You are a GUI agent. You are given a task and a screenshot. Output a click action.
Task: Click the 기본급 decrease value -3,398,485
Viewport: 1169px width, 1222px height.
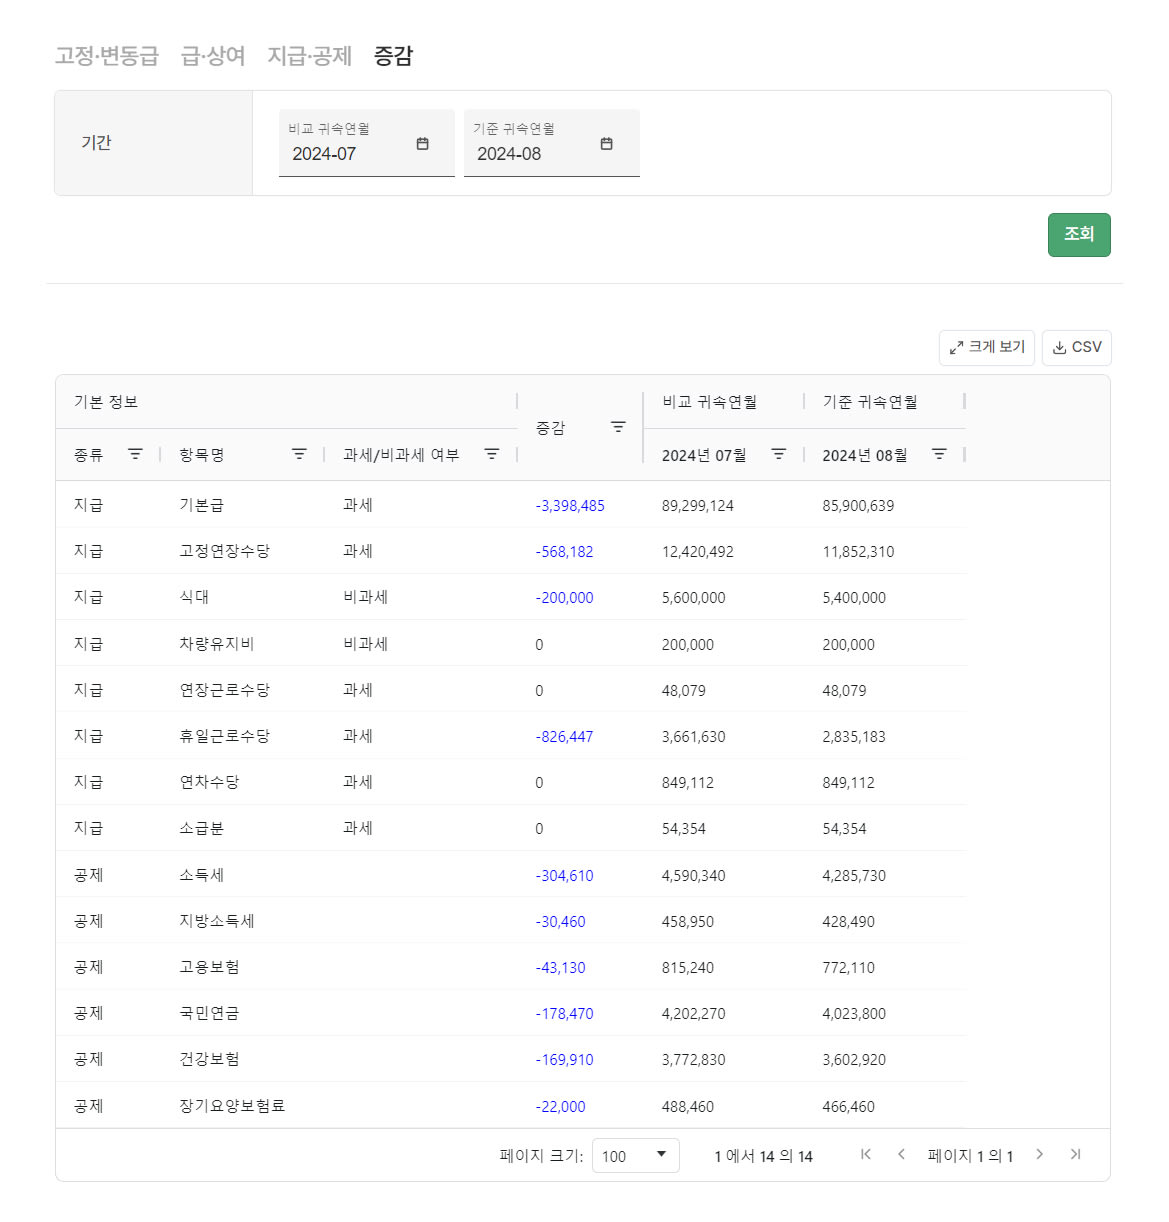coord(570,505)
